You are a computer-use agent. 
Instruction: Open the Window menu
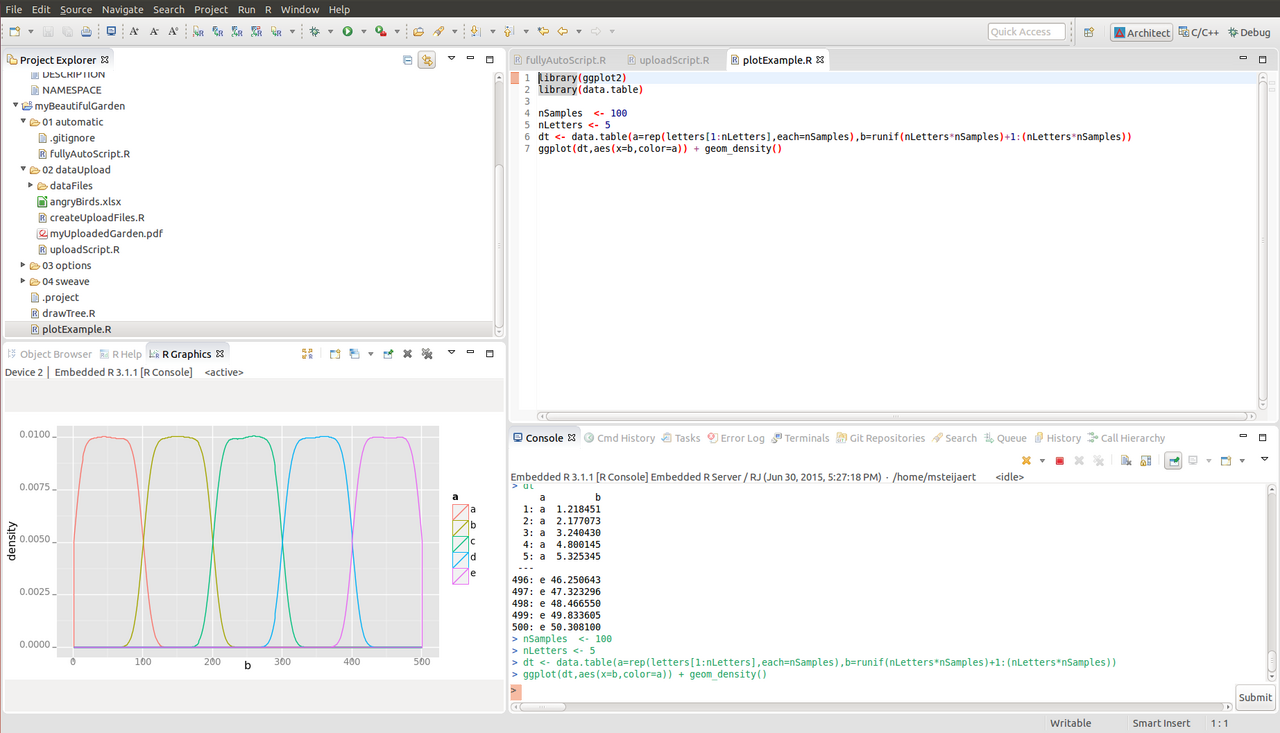[x=300, y=9]
